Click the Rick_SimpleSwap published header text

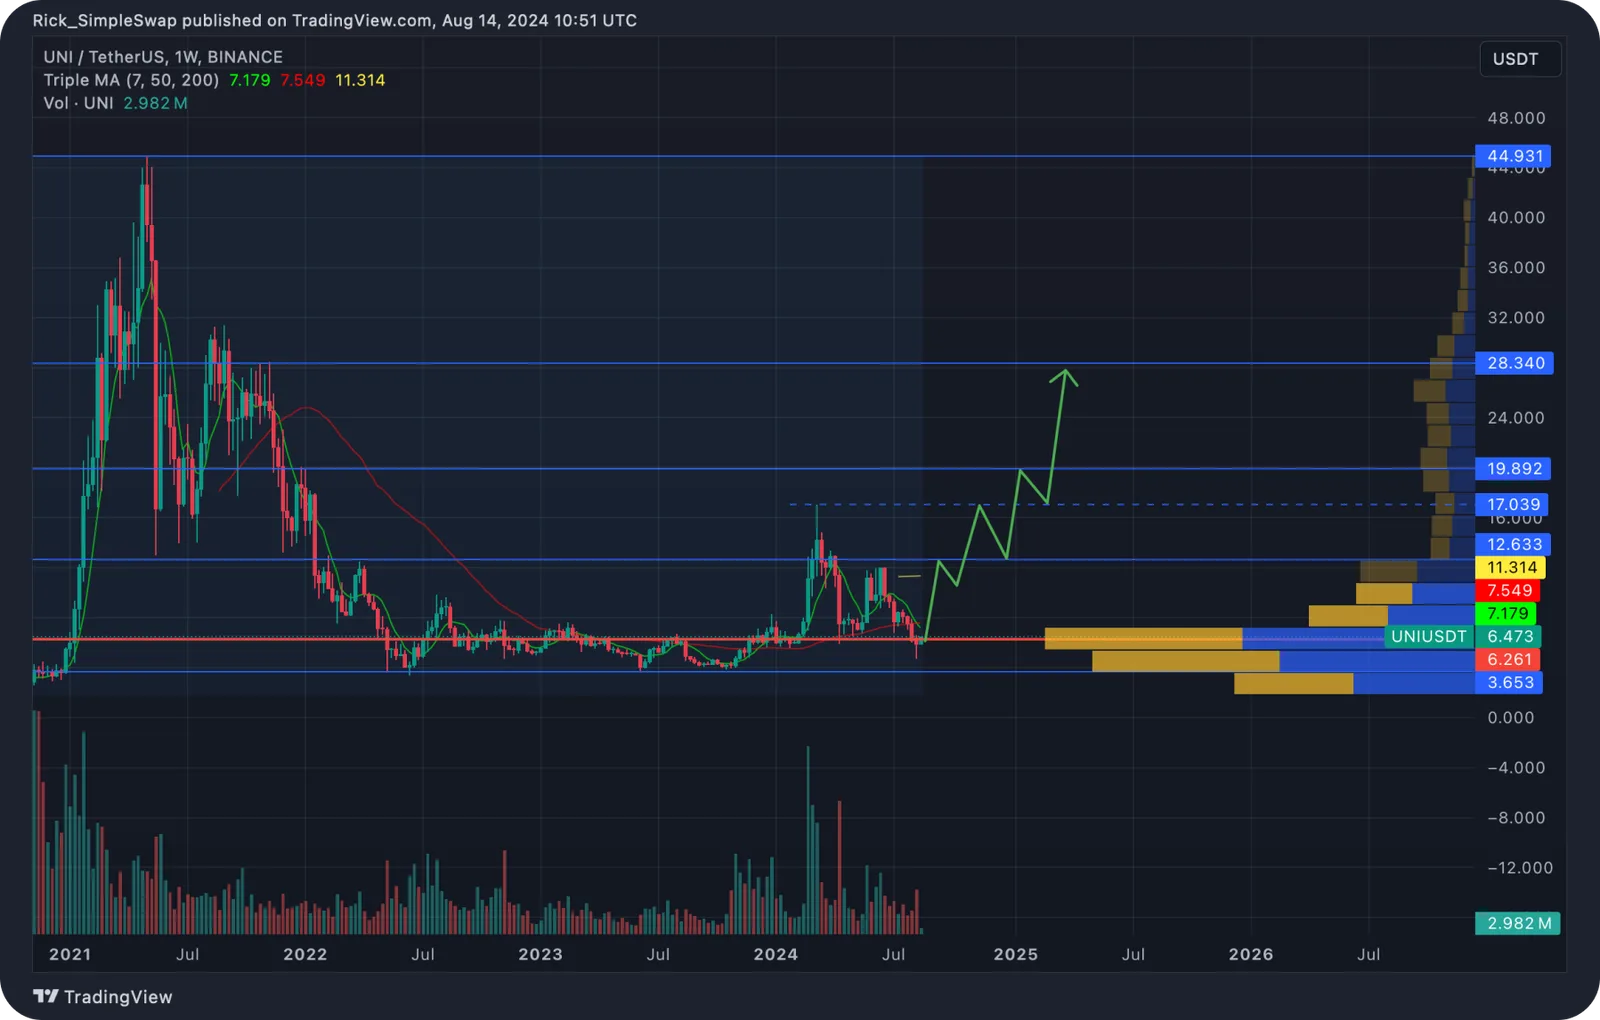[334, 20]
